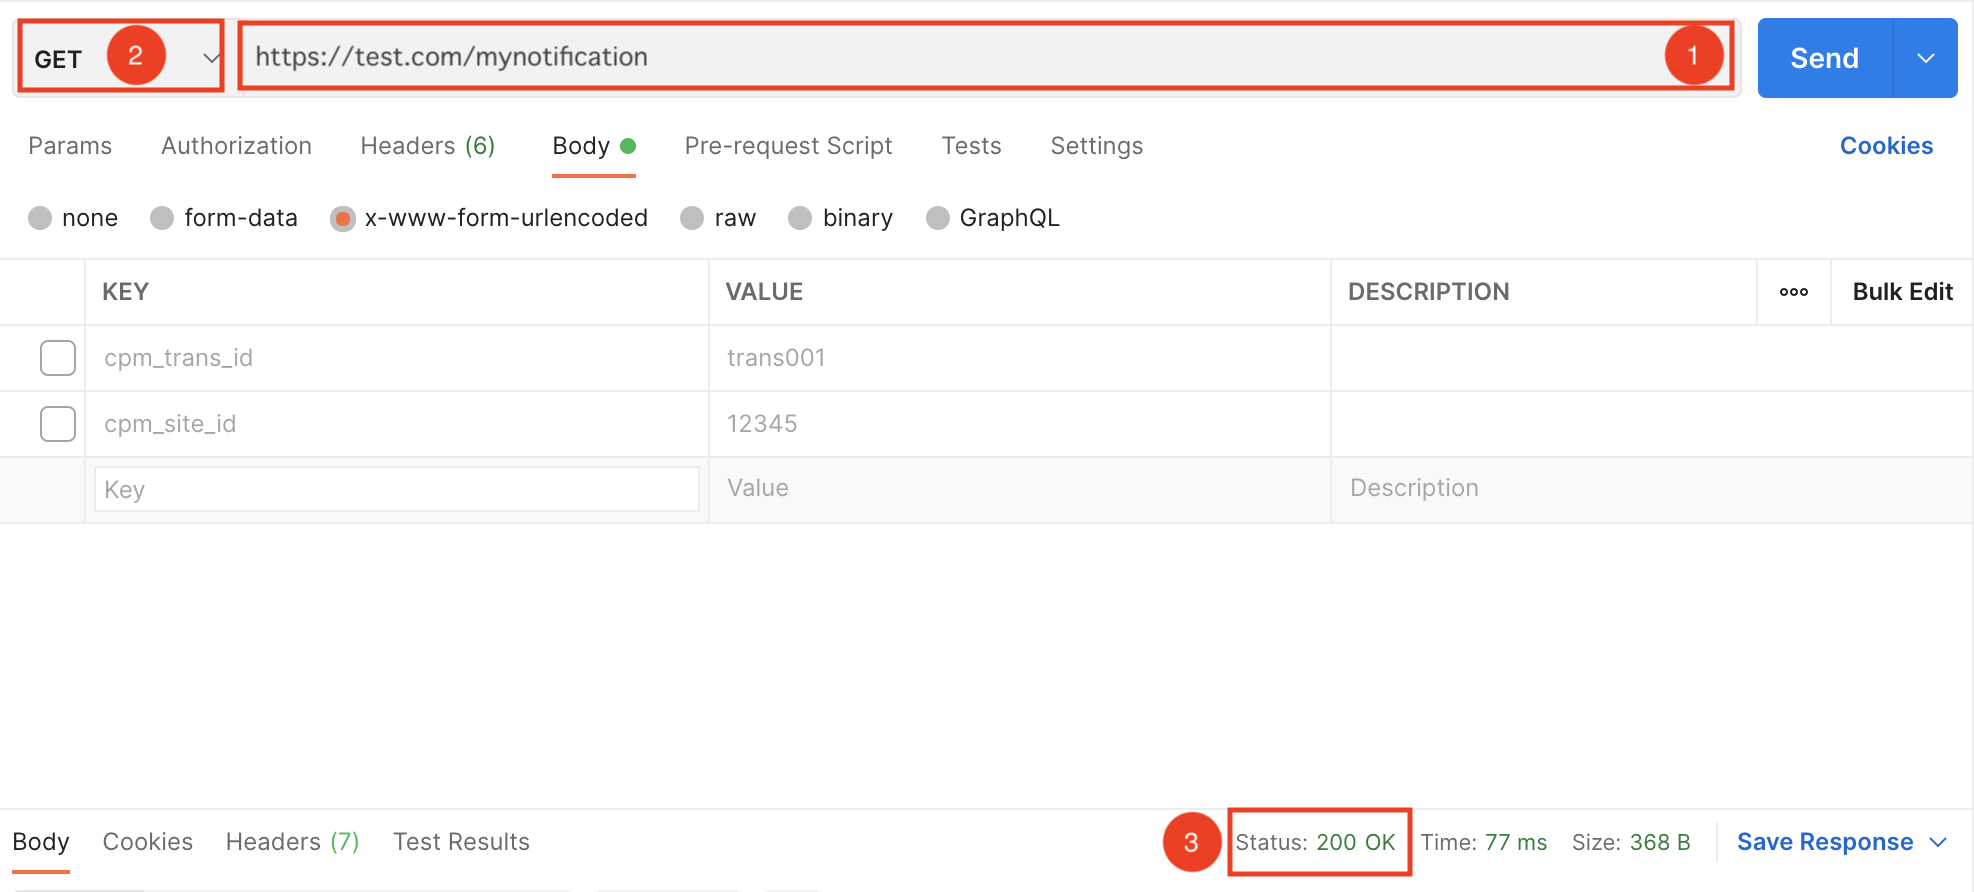Image resolution: width=1974 pixels, height=892 pixels.
Task: Select the binary body type
Action: (x=840, y=218)
